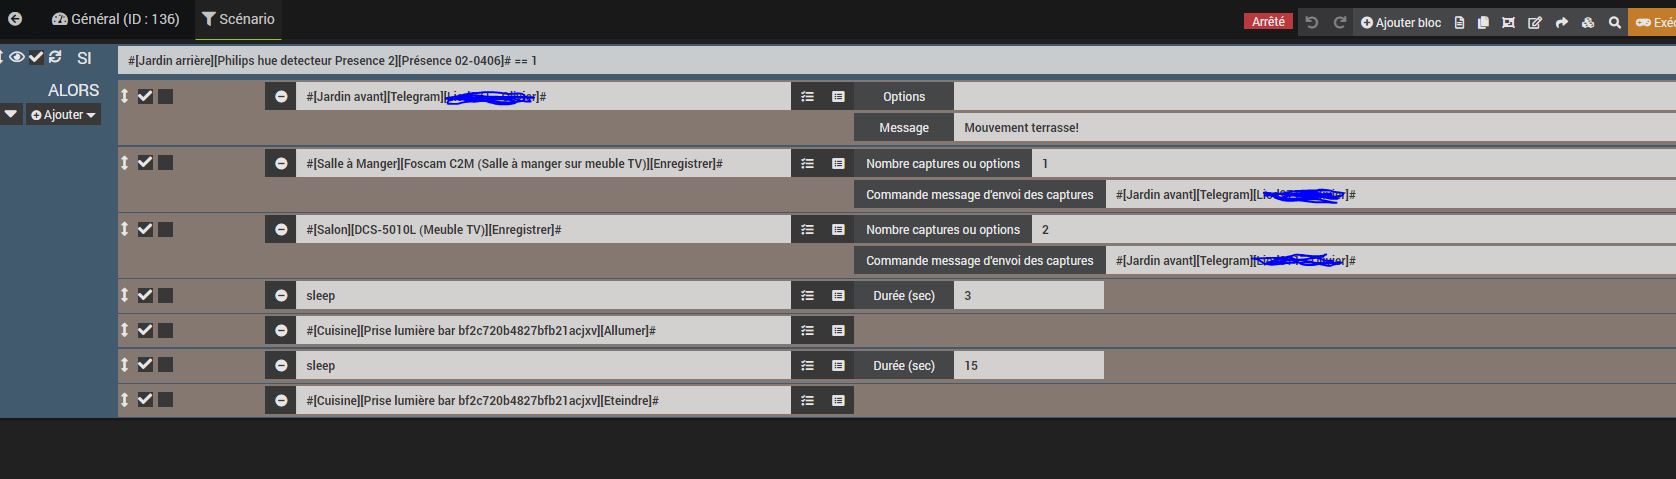
Task: Click the down caret button beside Ajouter
Action: tap(11, 115)
